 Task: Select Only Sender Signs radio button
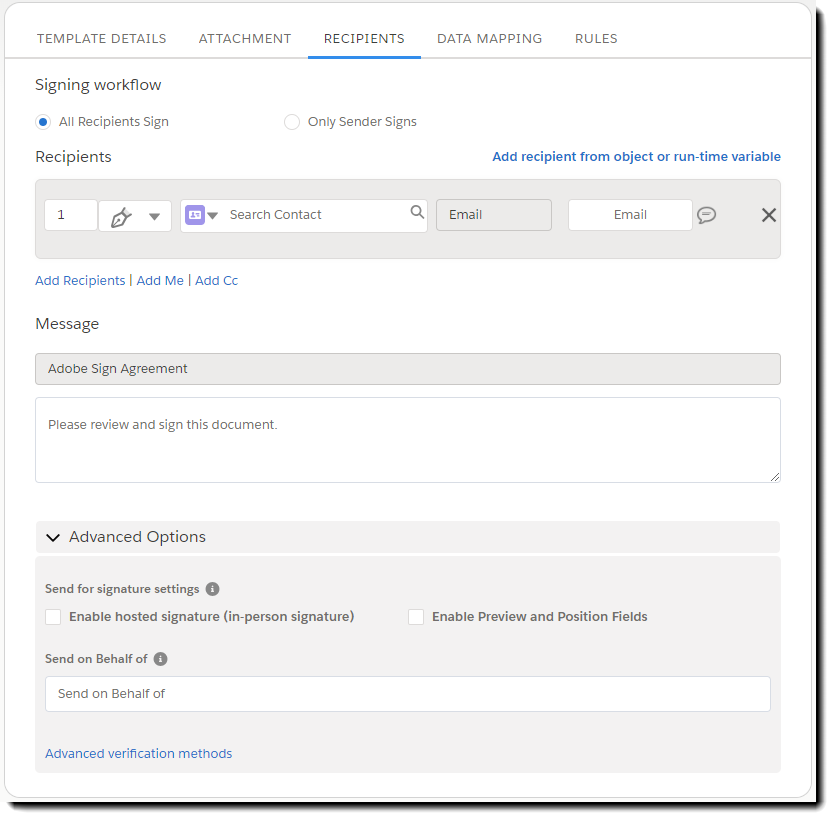(x=292, y=122)
